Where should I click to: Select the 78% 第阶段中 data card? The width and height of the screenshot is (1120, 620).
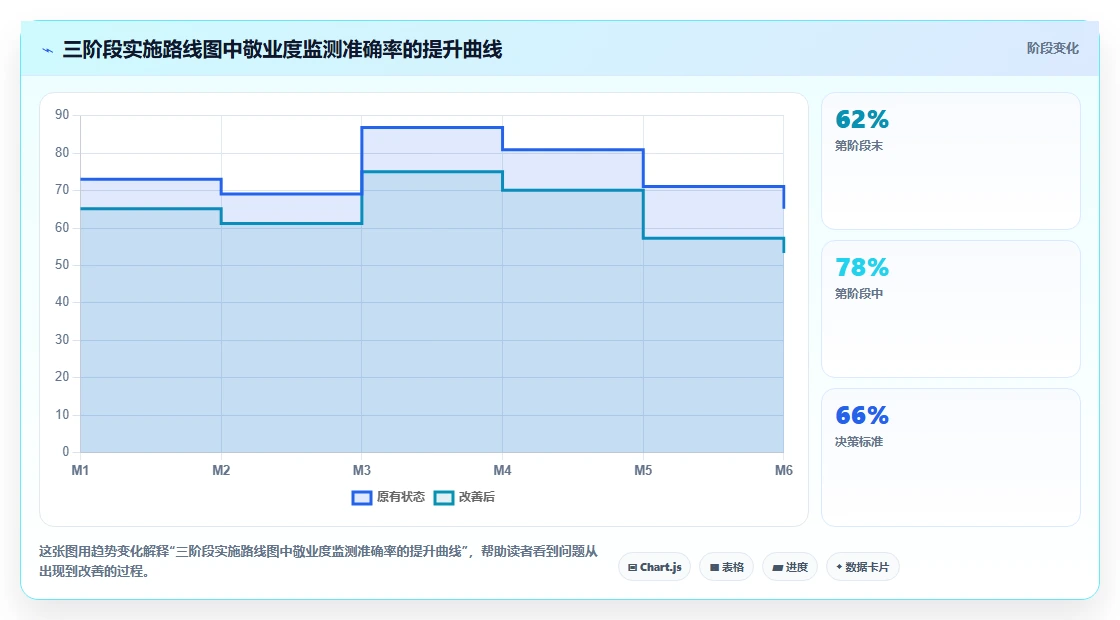tap(951, 309)
